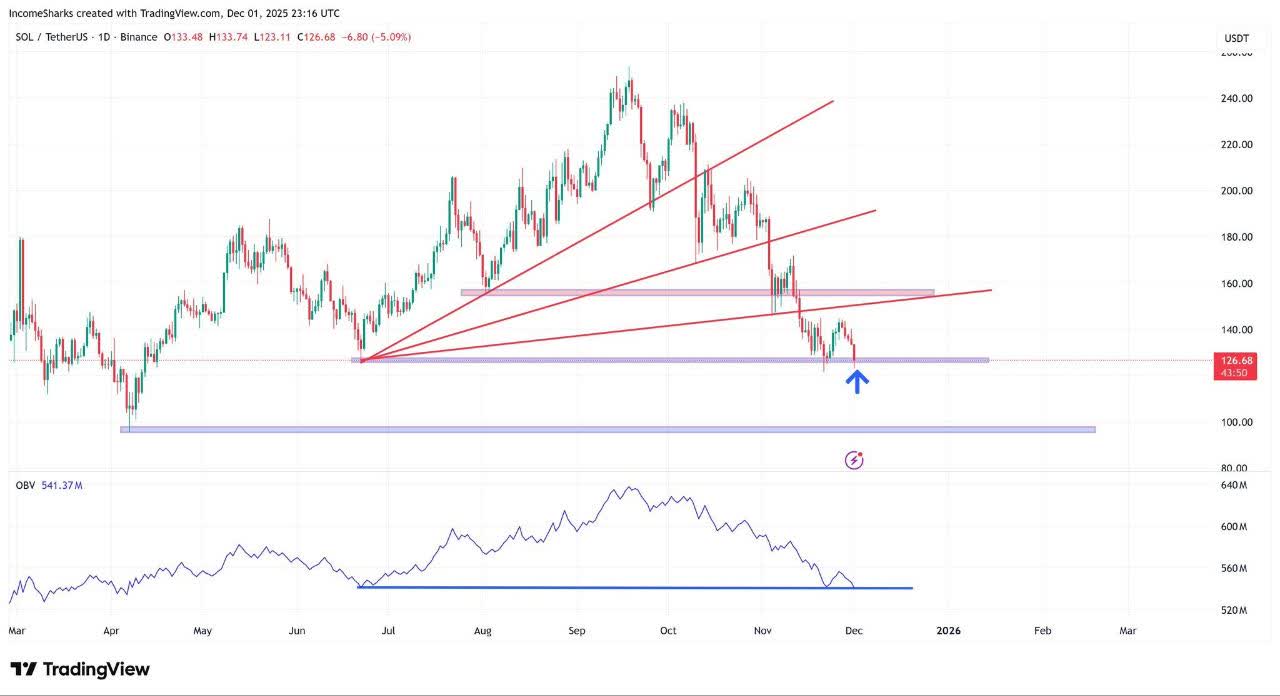Viewport: 1280px width, 696px height.
Task: Click the 240.00 price axis label
Action: pyautogui.click(x=1236, y=98)
